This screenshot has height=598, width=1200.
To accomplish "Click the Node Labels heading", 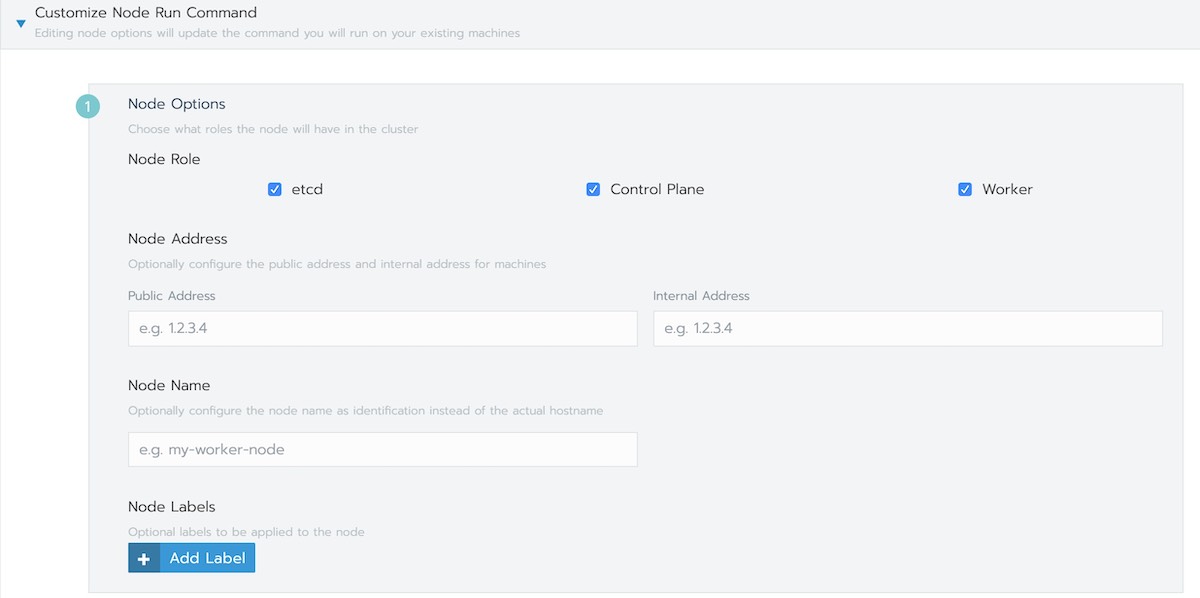I will 172,507.
